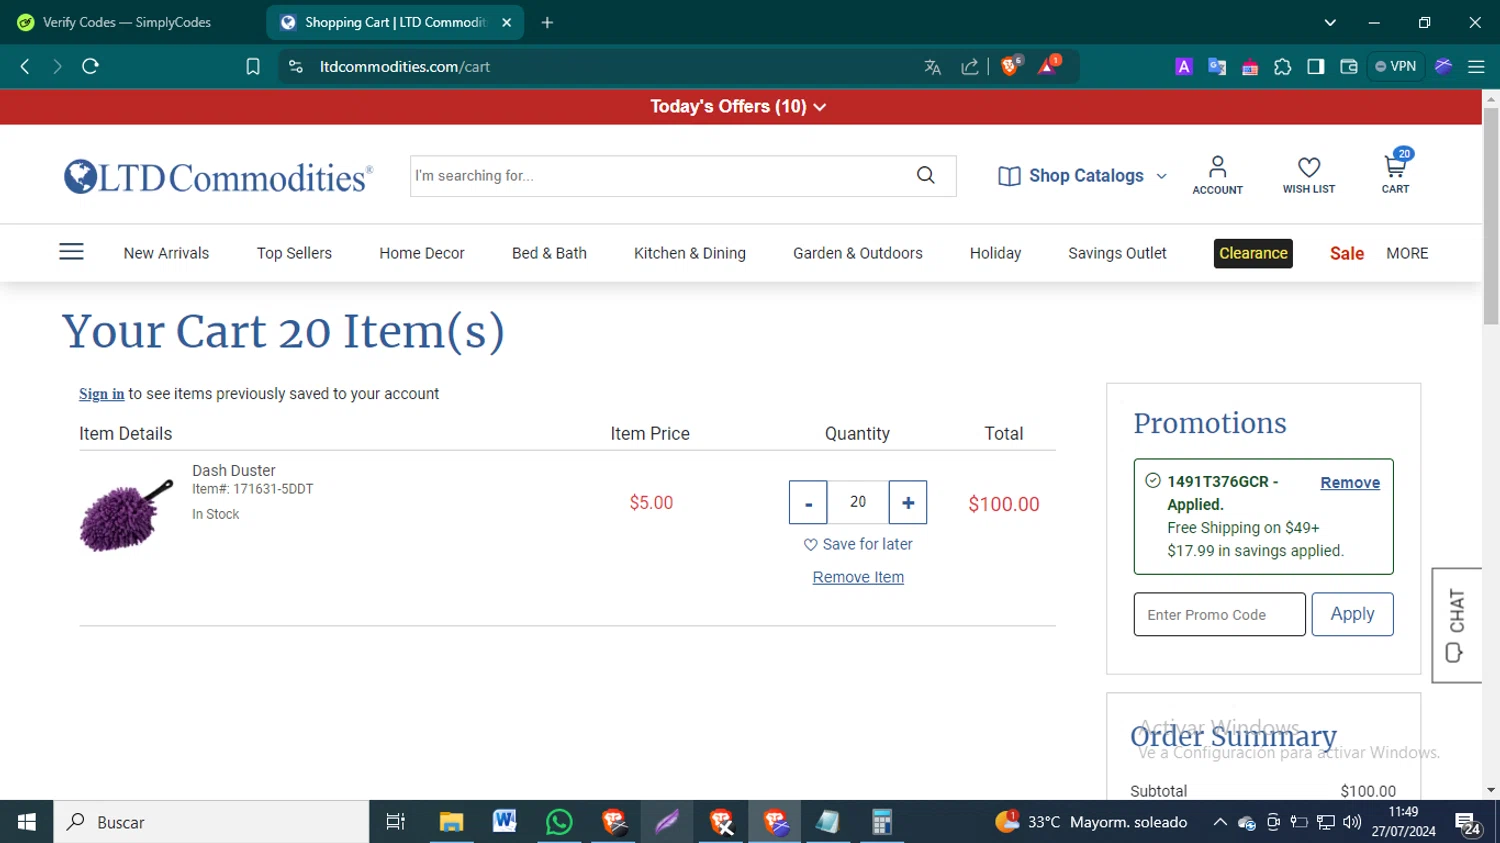The image size is (1500, 843).
Task: Open the Account icon
Action: (x=1217, y=175)
